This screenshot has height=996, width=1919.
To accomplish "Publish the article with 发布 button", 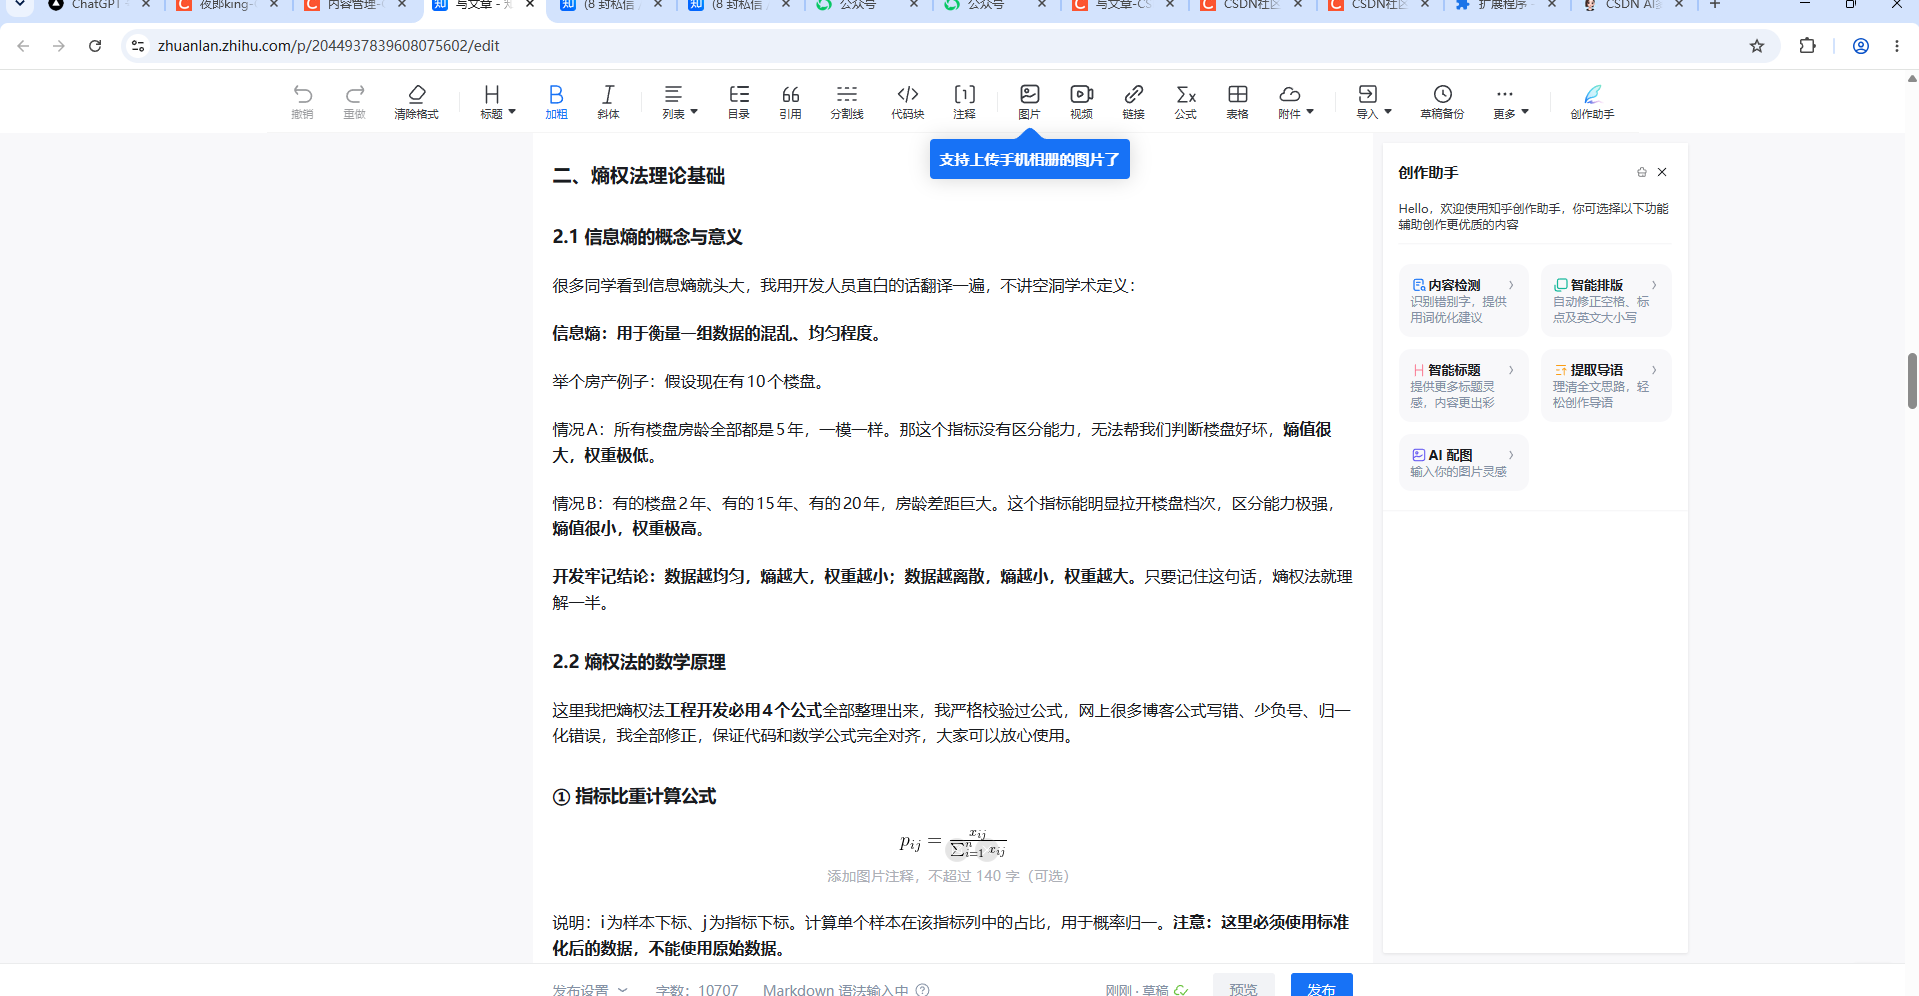I will coord(1321,986).
